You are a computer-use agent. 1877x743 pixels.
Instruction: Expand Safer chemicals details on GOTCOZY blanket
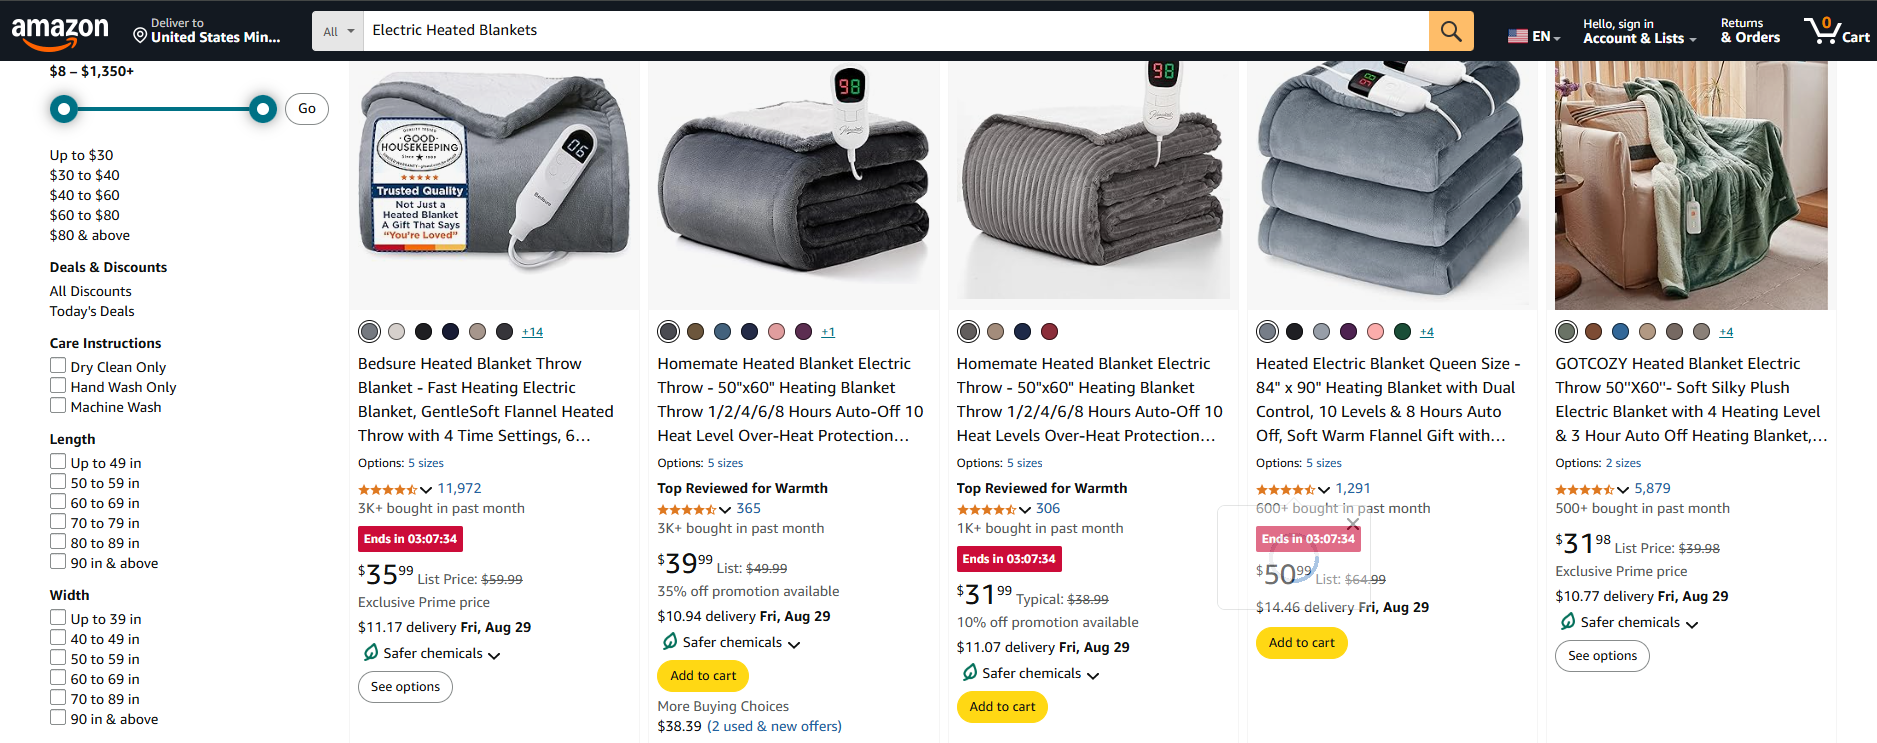[1692, 622]
